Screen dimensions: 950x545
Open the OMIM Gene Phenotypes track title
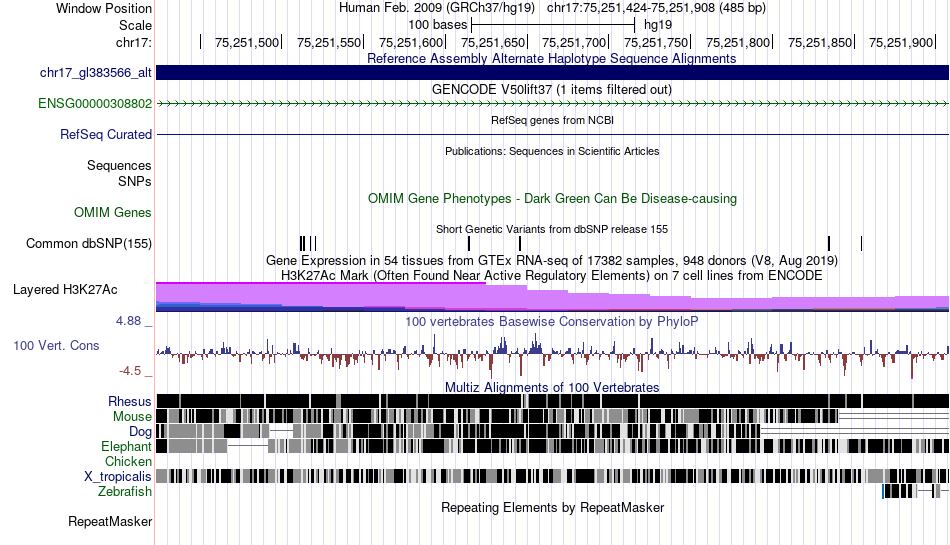pos(553,199)
